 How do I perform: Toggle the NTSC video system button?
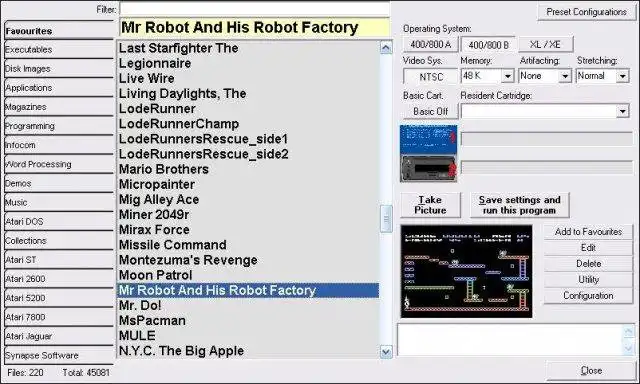431,77
